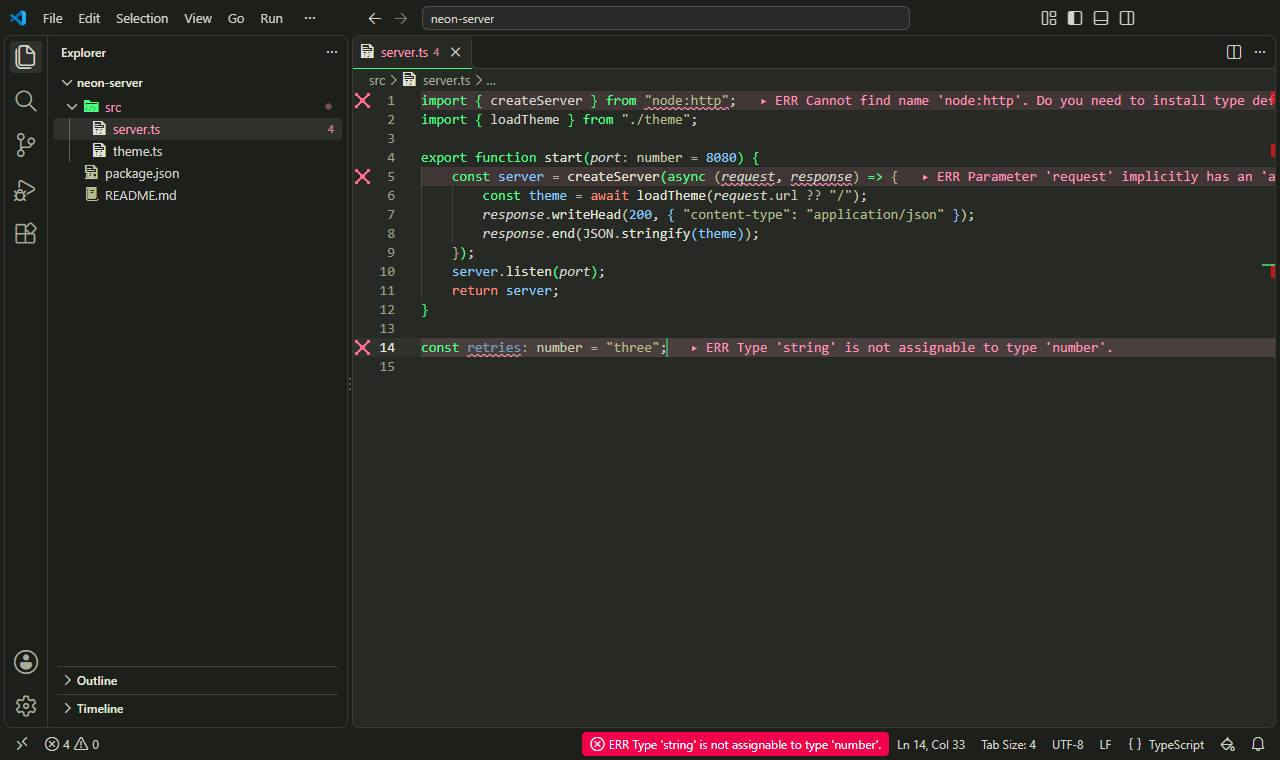Open Explorer views and more actions
Screen dimensions: 1280x760
[x=332, y=53]
